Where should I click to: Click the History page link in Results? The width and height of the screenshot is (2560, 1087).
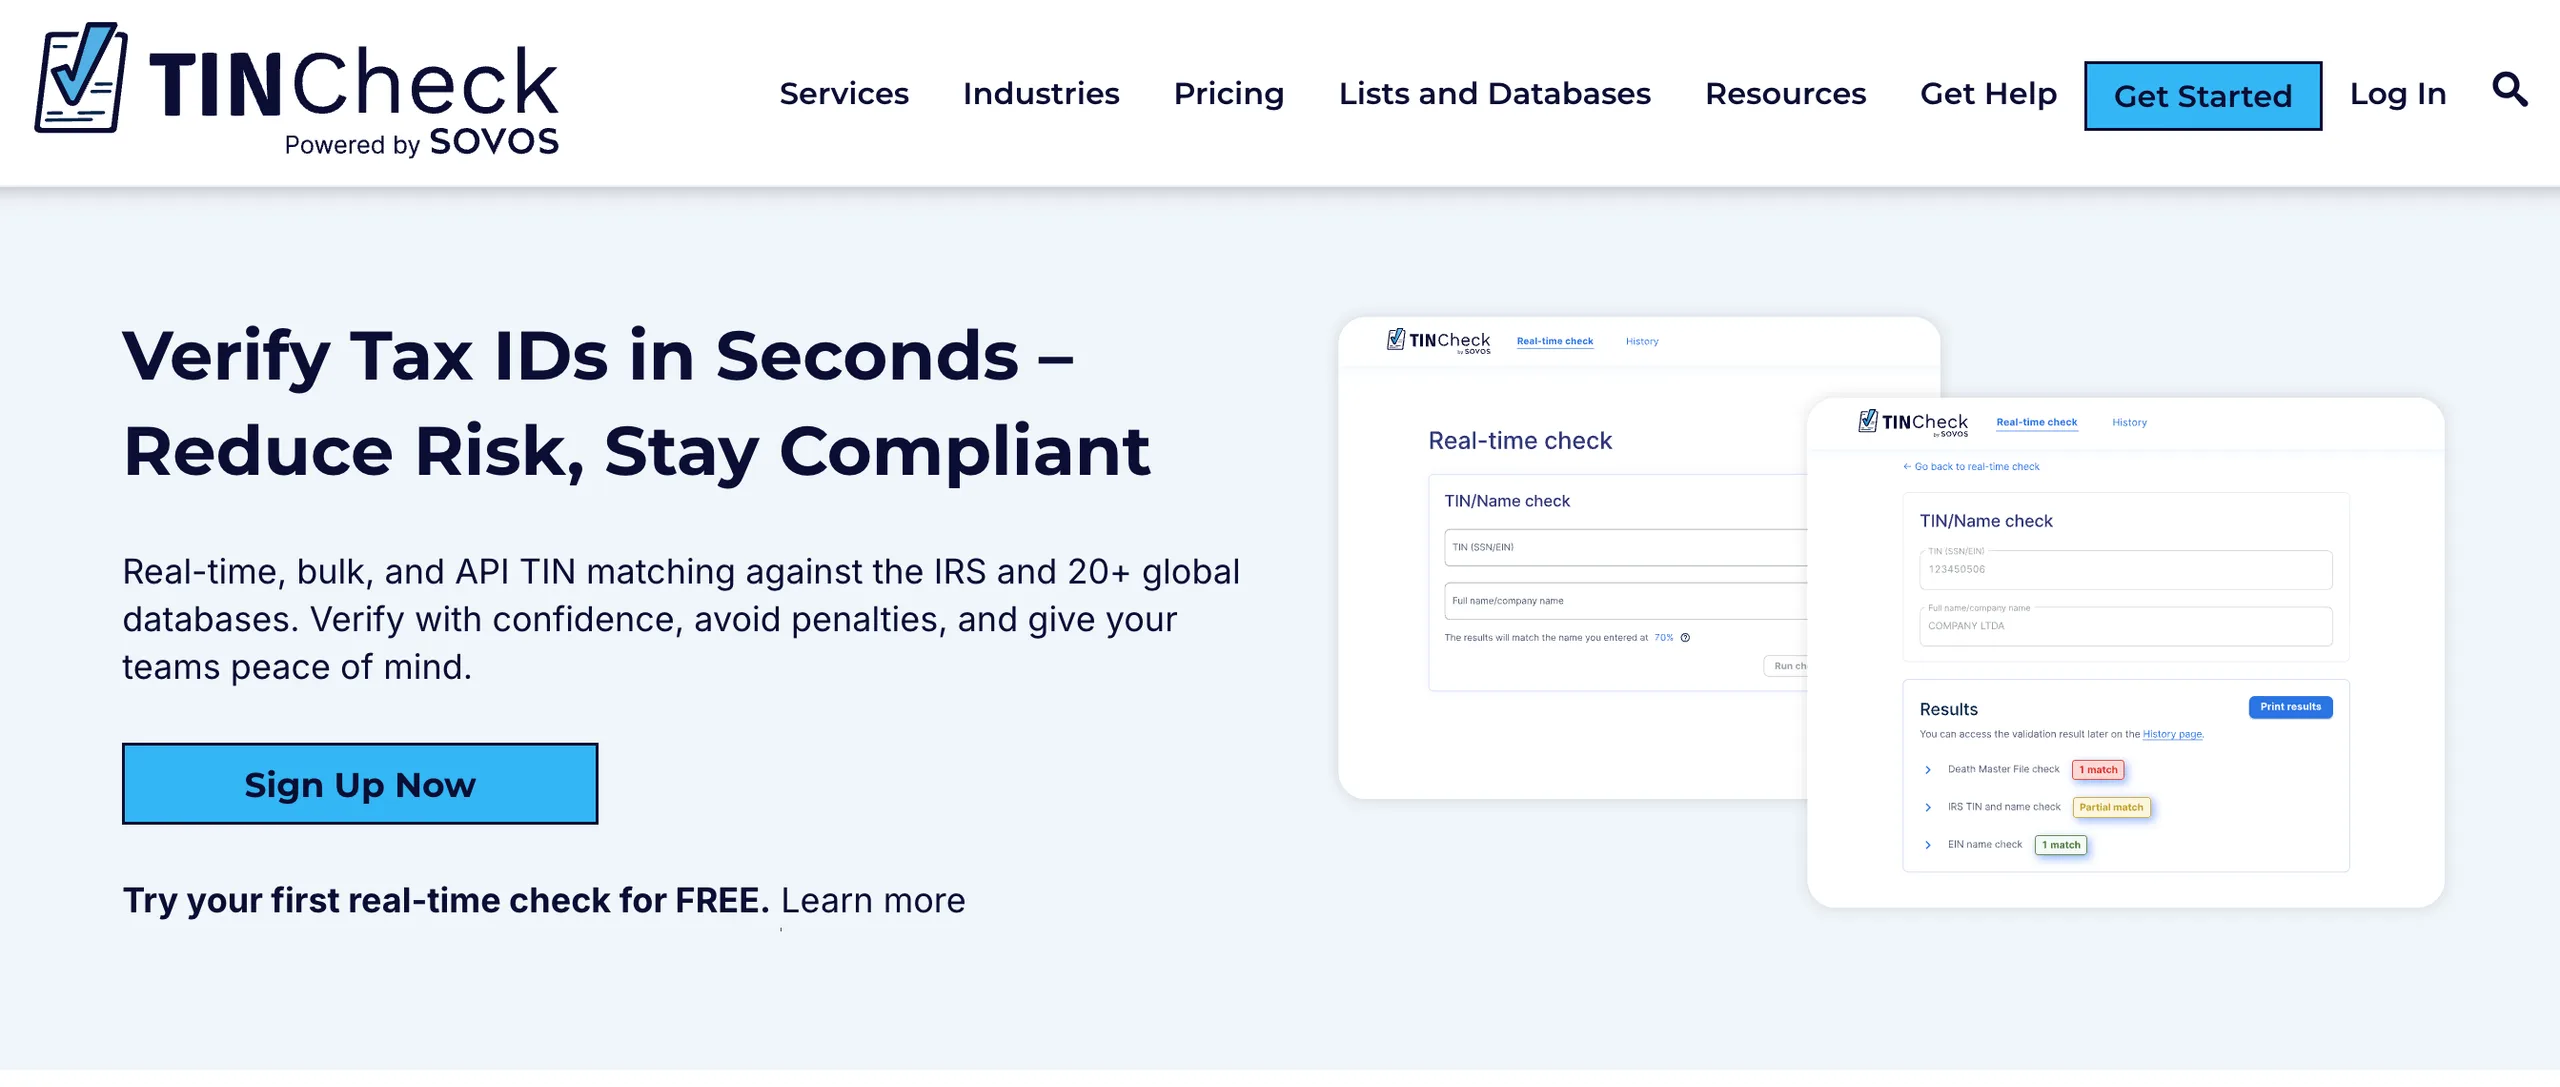click(2172, 734)
